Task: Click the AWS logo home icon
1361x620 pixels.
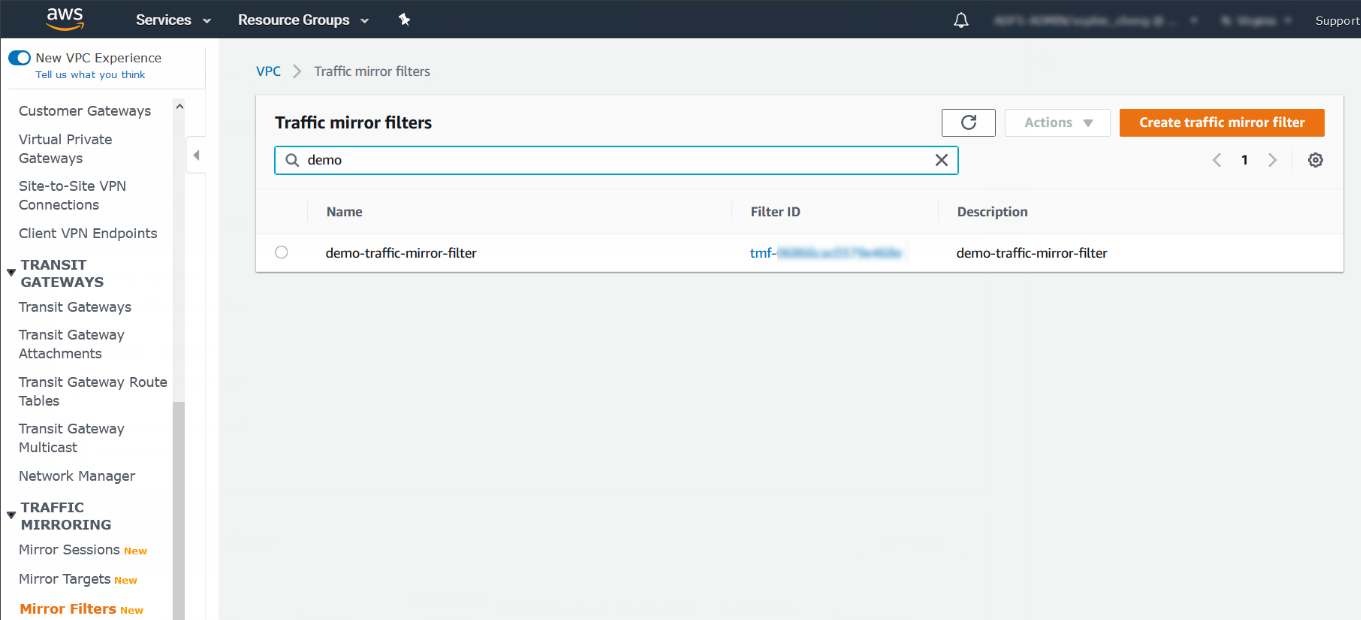Action: point(63,19)
